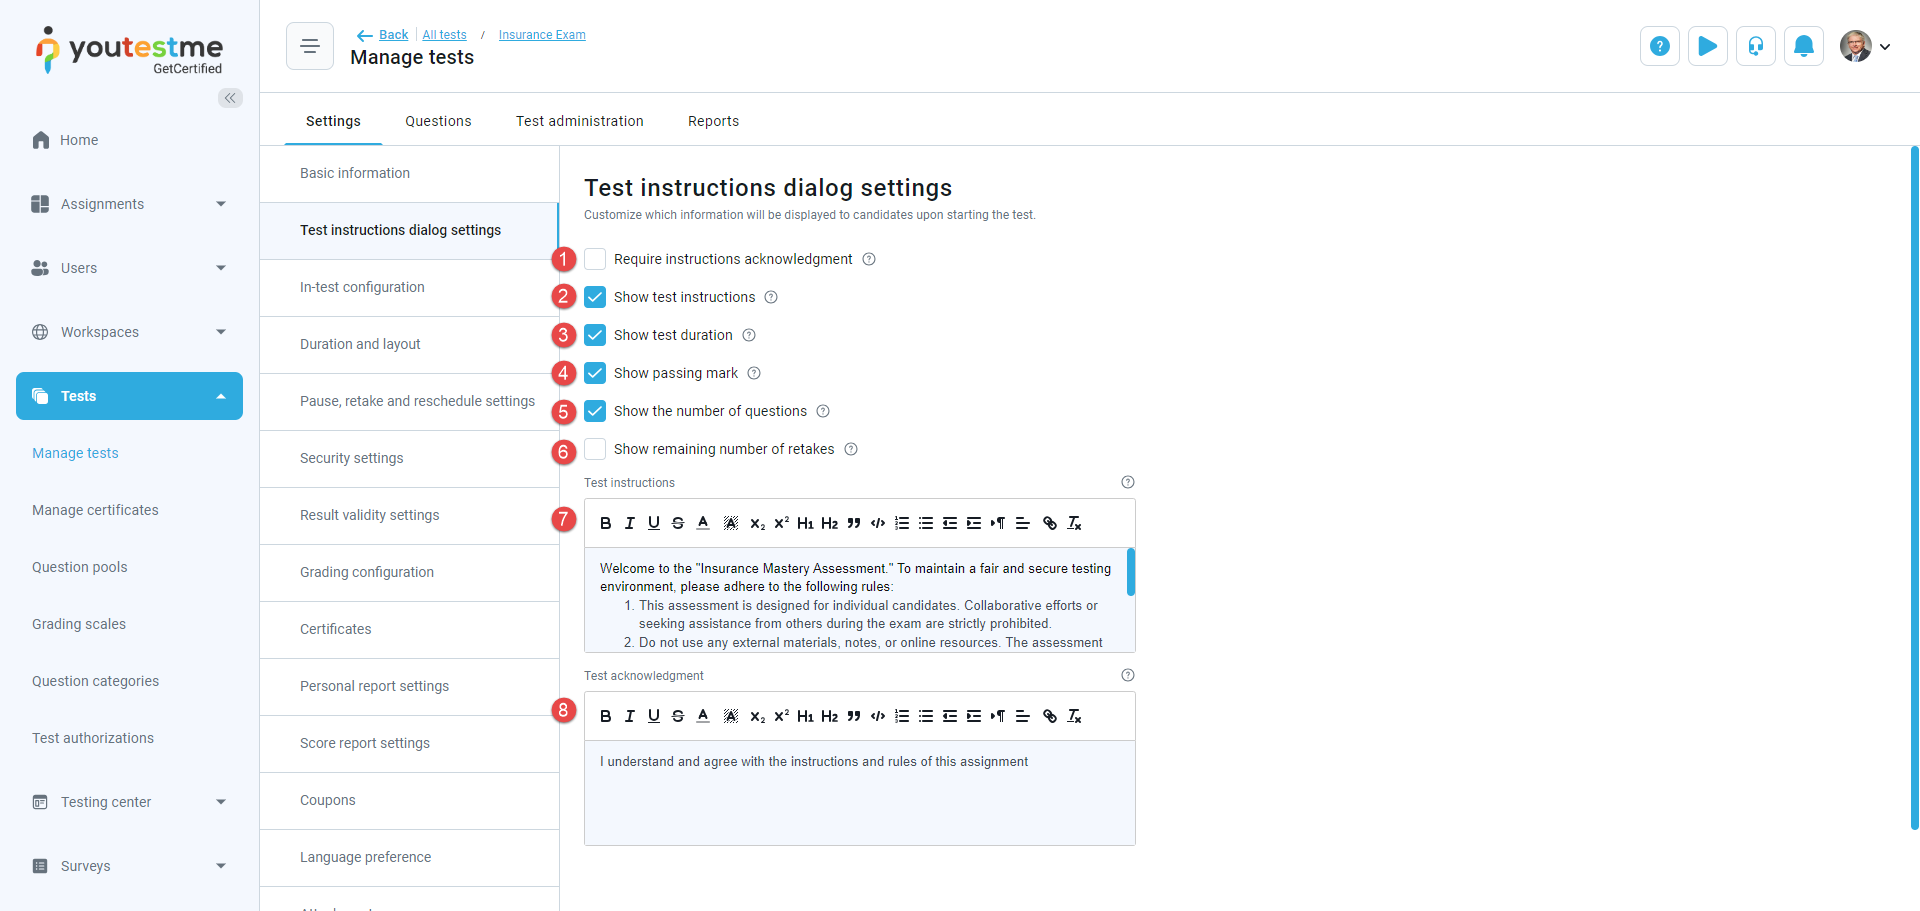Open the headset support button
Screen dimensions: 1920x911
(x=1756, y=46)
